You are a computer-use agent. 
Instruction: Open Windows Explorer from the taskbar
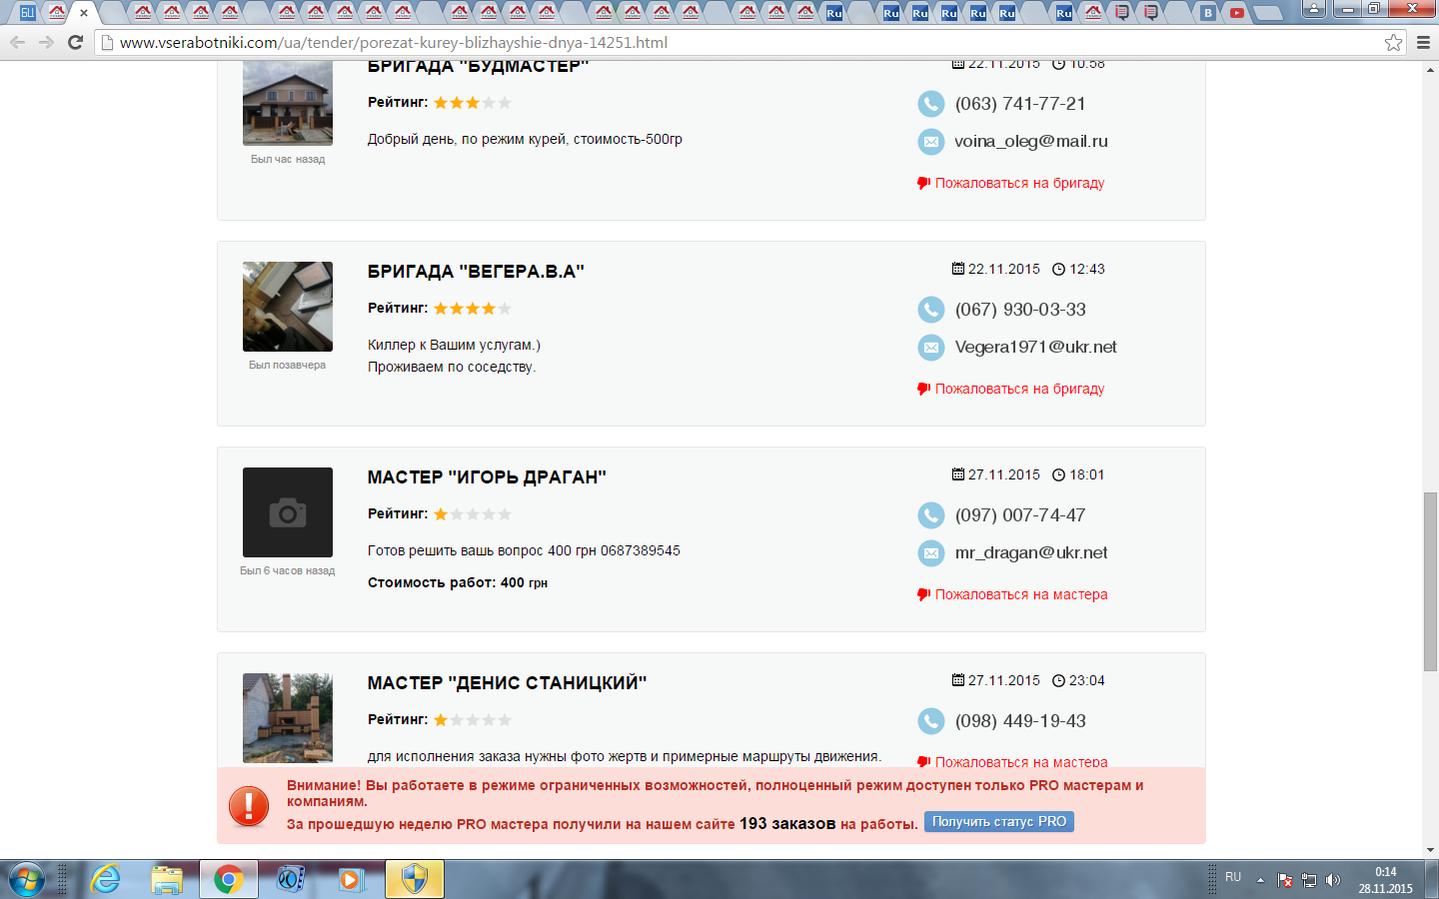[x=167, y=880]
